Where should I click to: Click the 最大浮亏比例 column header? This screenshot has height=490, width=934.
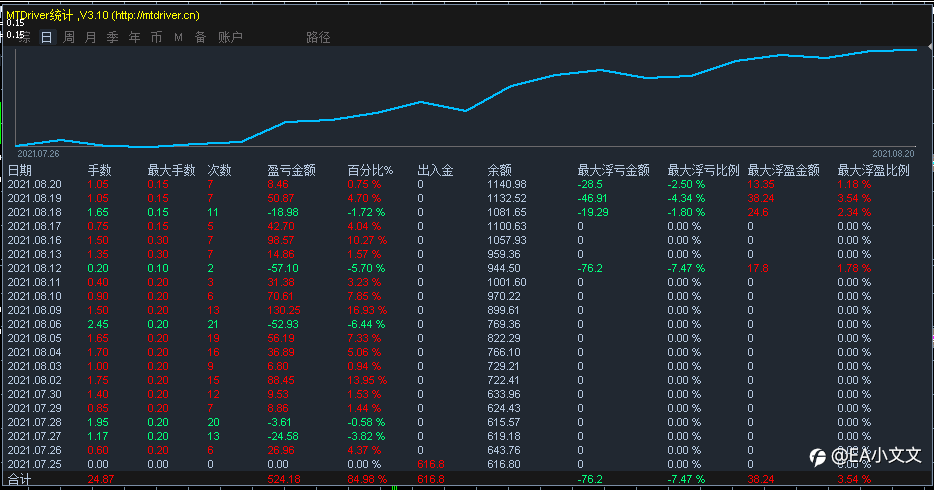(x=703, y=170)
